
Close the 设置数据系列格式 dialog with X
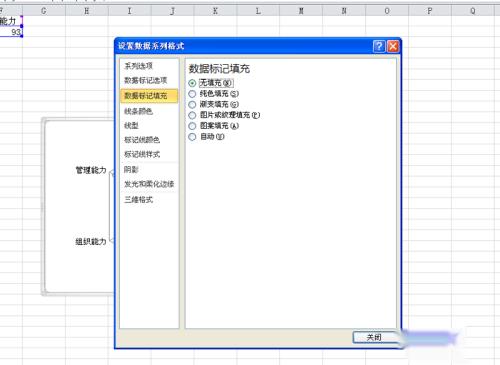(393, 46)
